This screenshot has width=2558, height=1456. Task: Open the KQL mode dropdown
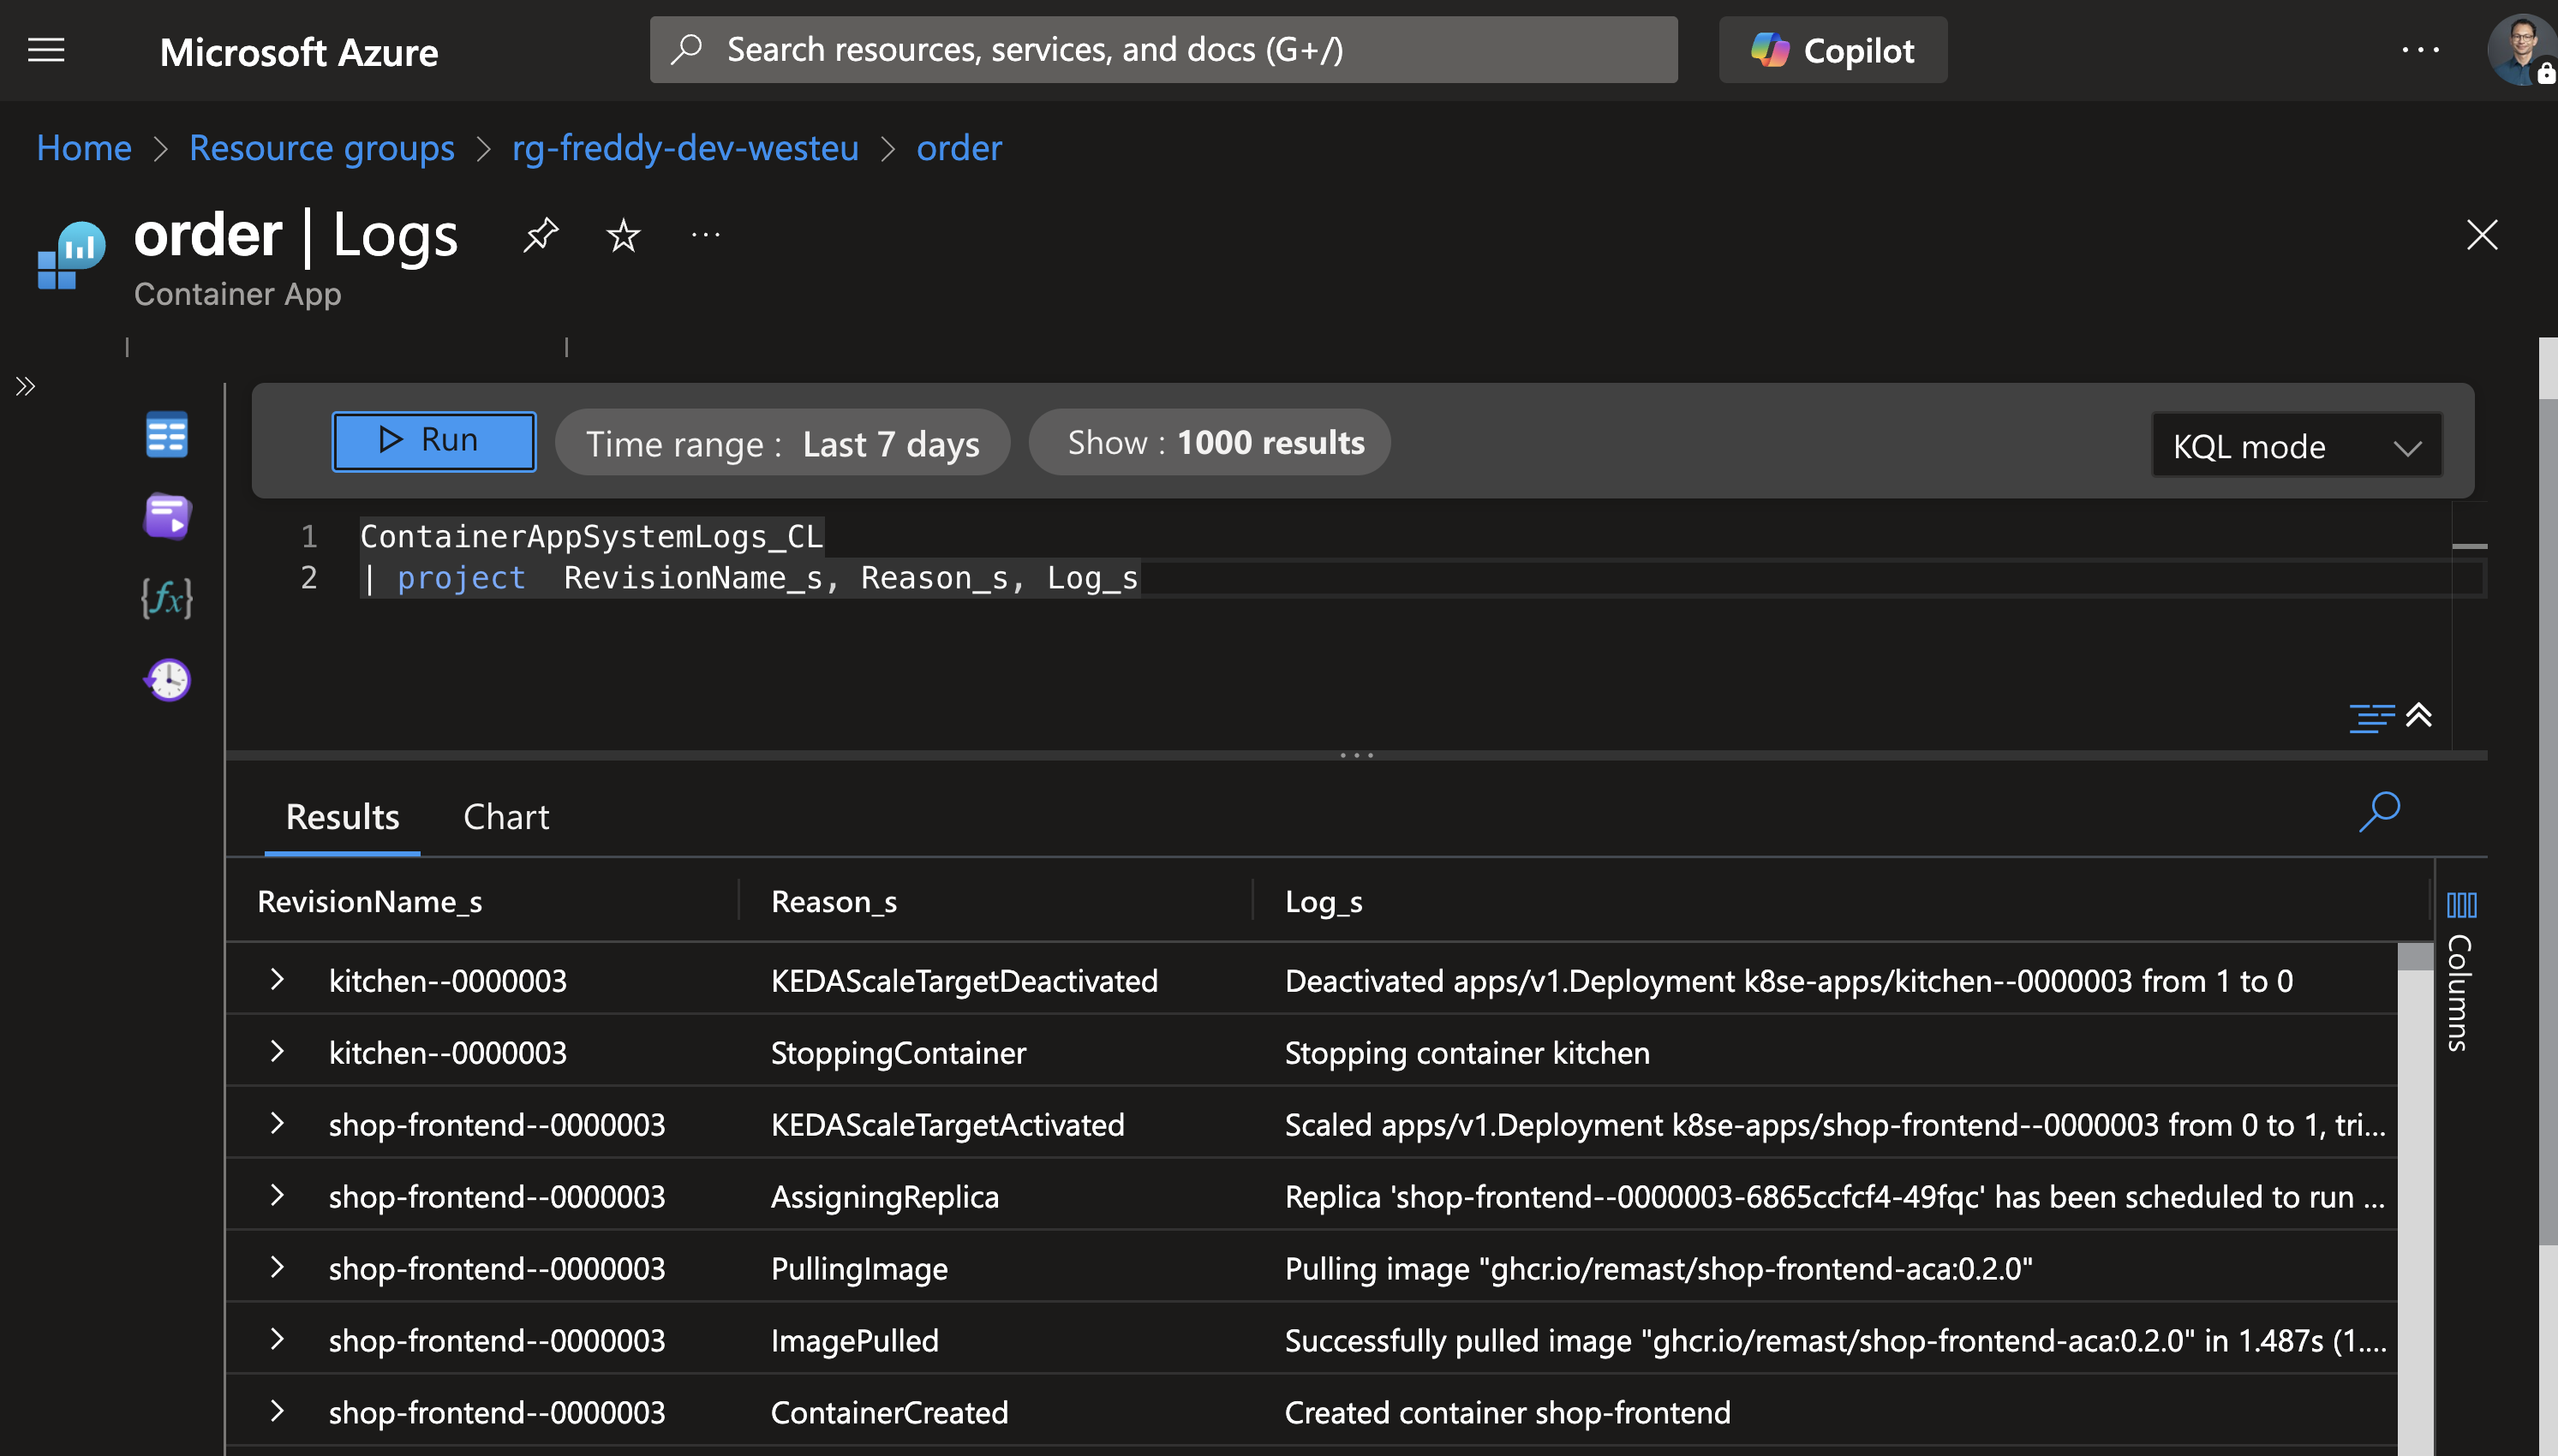[x=2296, y=445]
